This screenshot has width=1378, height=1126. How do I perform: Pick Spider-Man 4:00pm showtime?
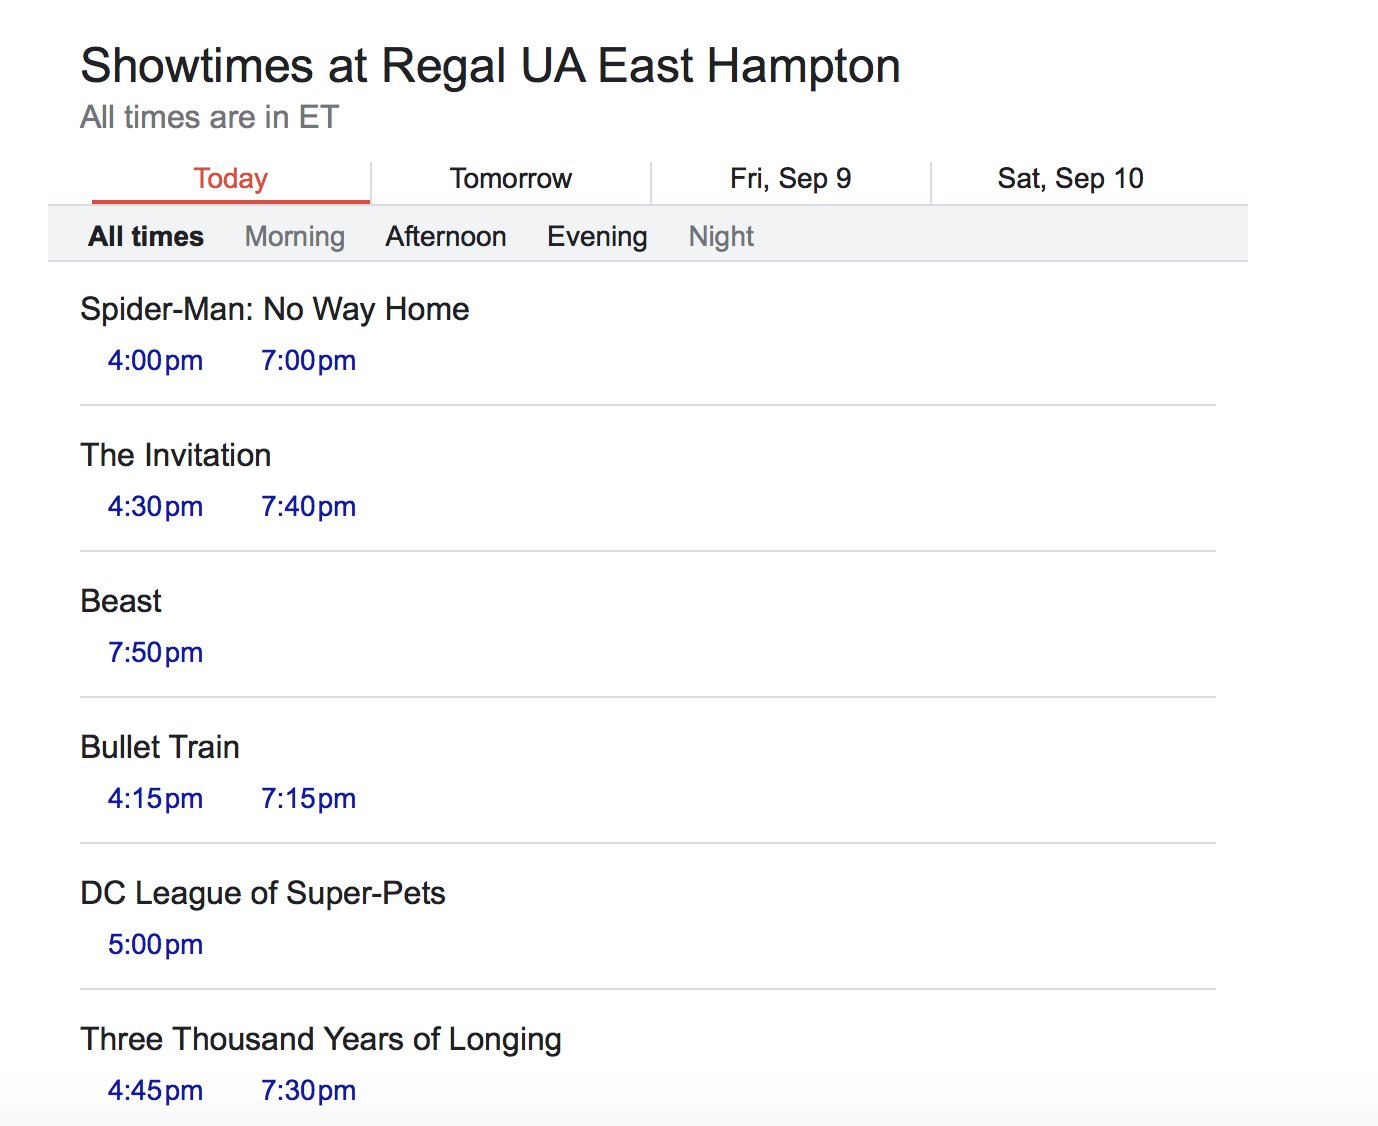(156, 361)
